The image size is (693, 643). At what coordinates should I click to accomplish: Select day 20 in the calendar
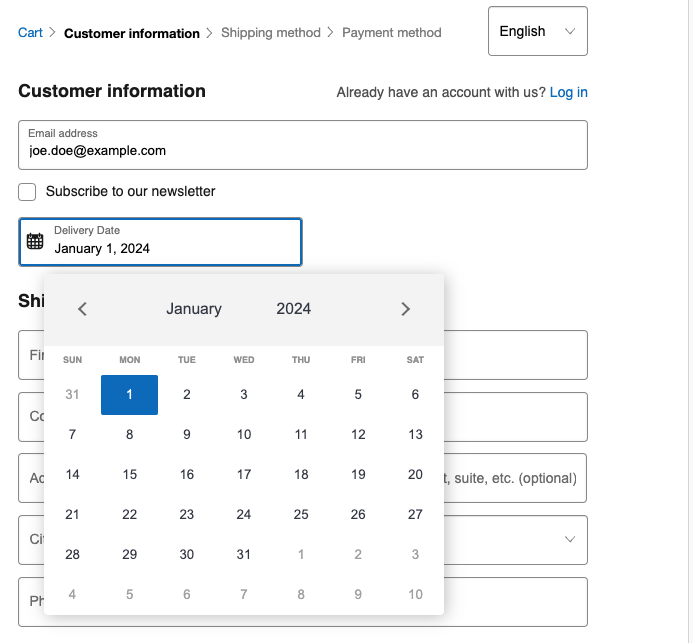point(416,476)
